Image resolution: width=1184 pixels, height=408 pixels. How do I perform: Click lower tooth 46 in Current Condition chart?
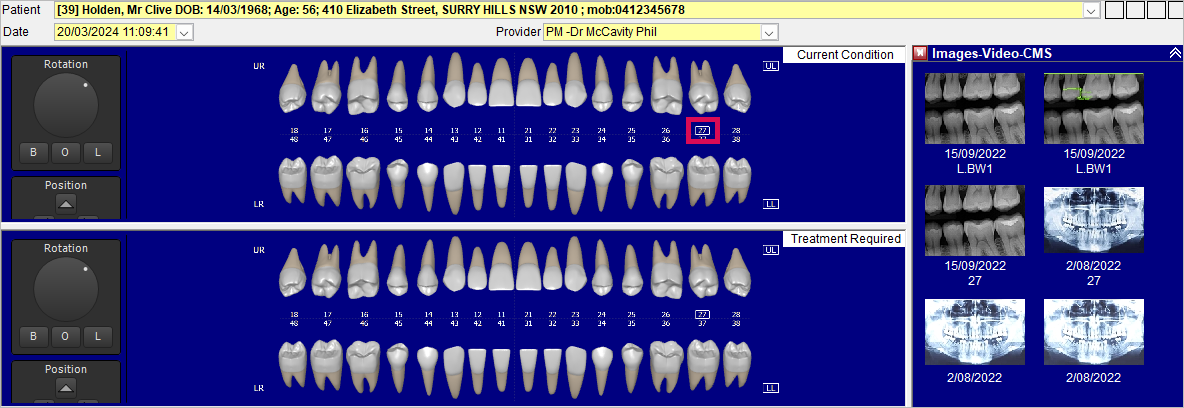click(x=363, y=180)
